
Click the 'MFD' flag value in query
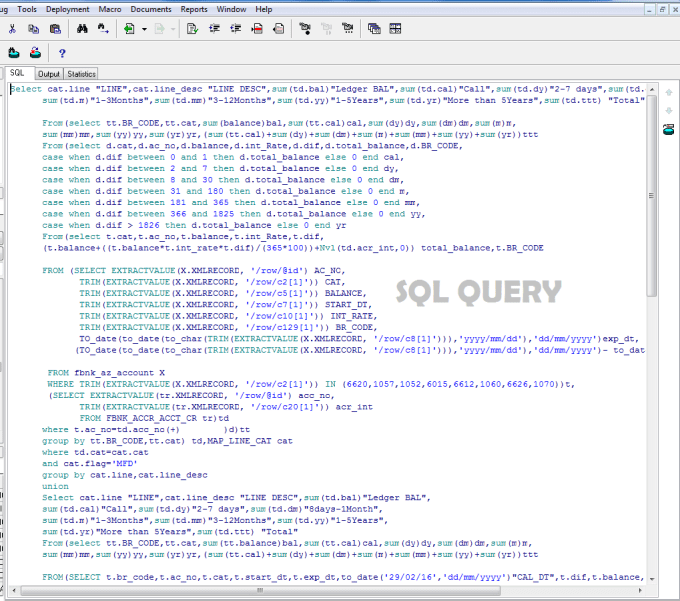point(127,464)
